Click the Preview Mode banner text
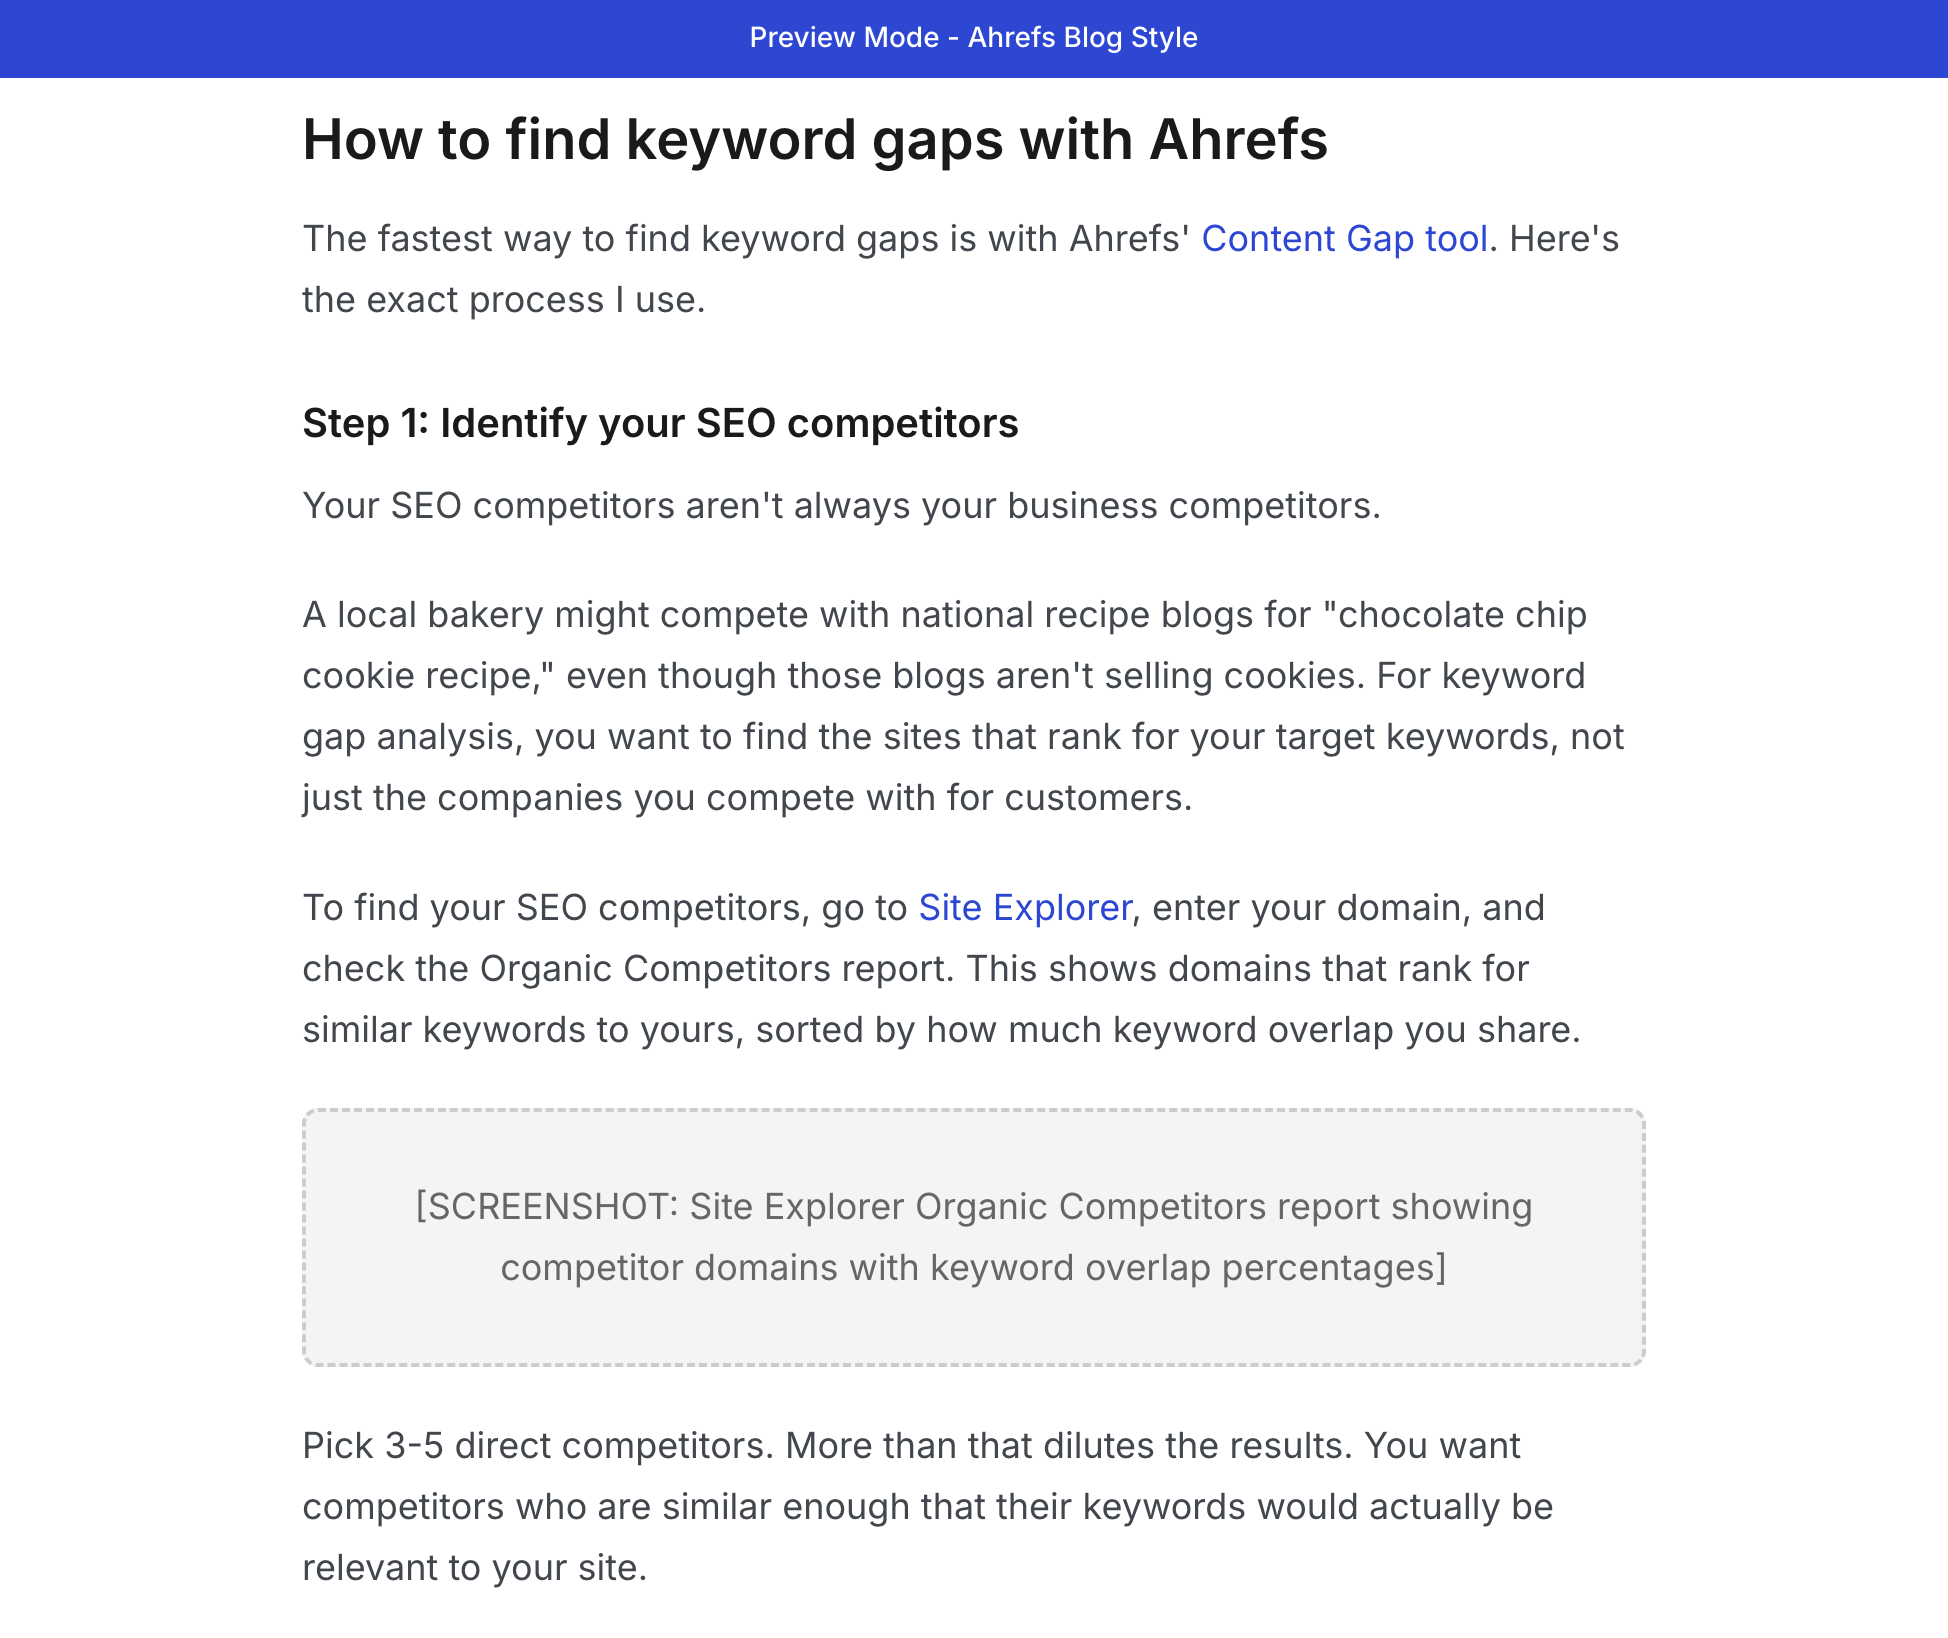Viewport: 1948px width, 1638px height. click(x=973, y=38)
